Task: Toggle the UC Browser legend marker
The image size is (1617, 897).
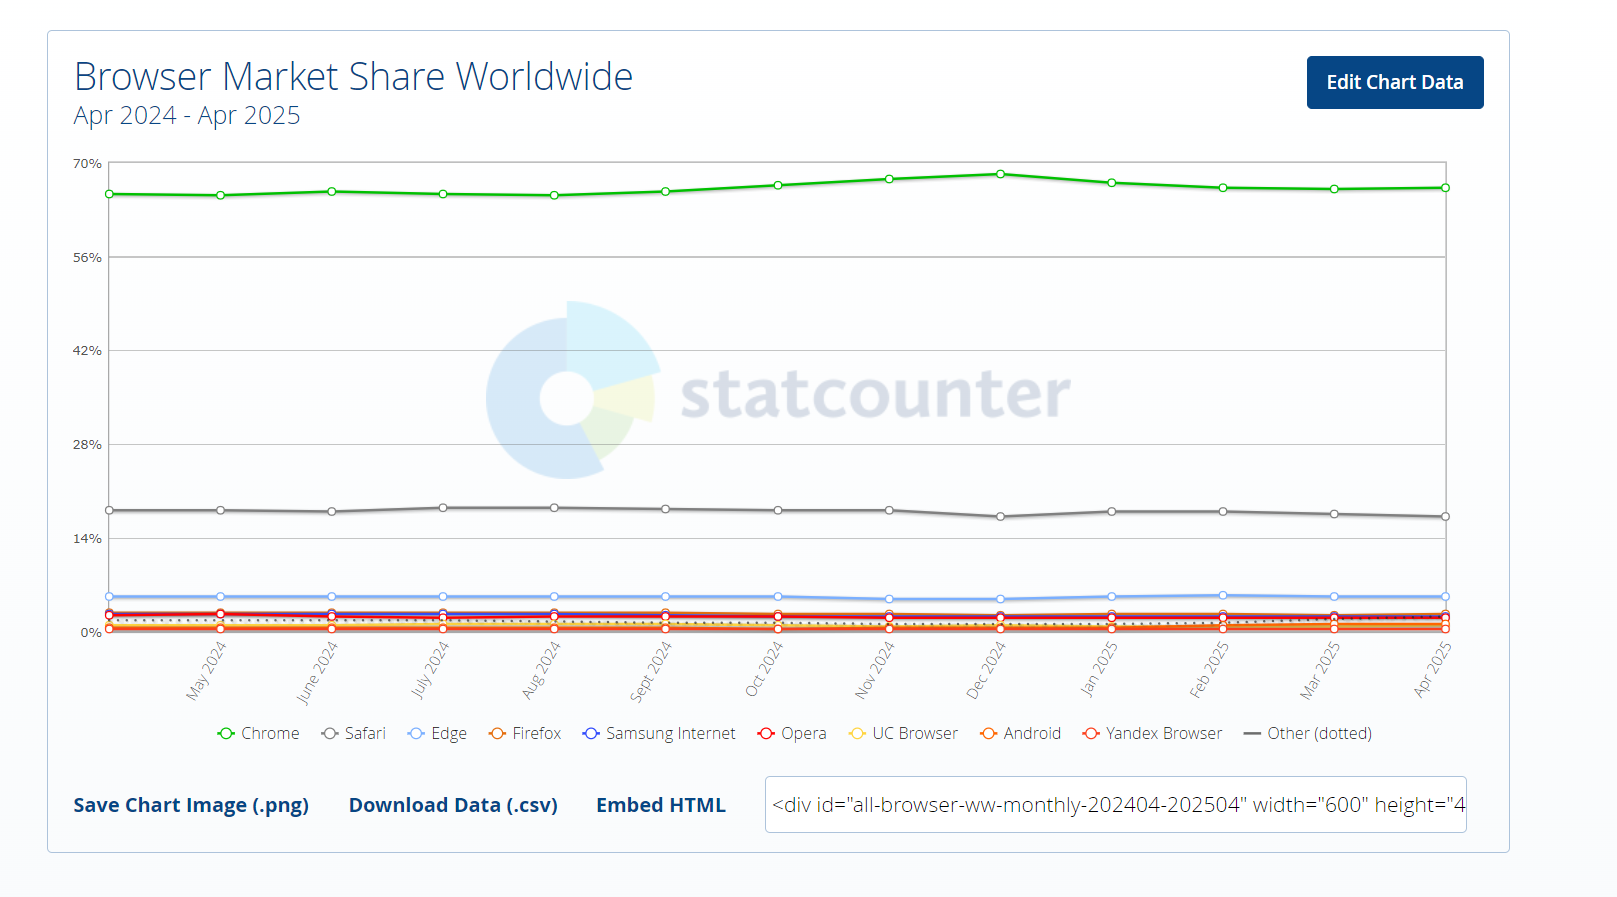Action: click(857, 734)
